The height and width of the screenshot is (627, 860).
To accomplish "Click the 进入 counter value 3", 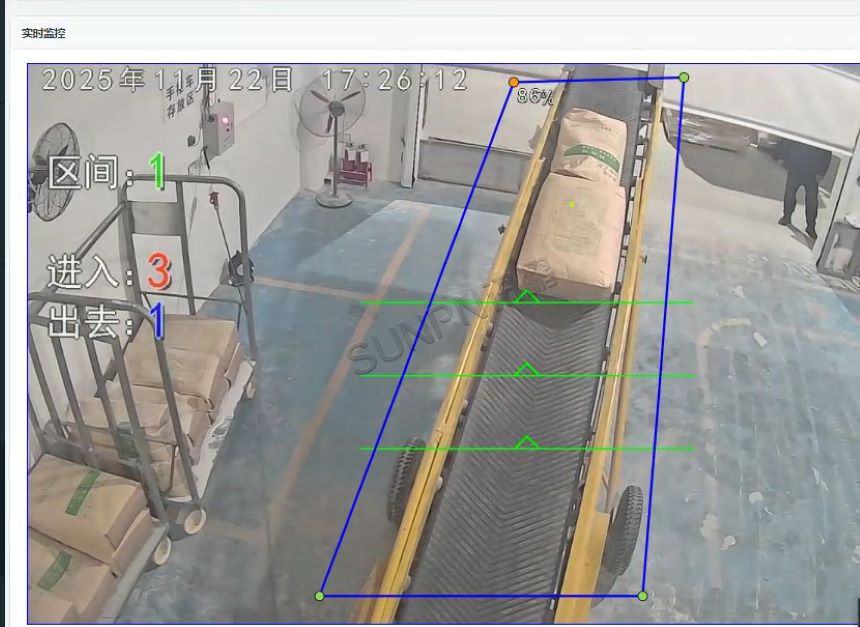I will point(158,272).
